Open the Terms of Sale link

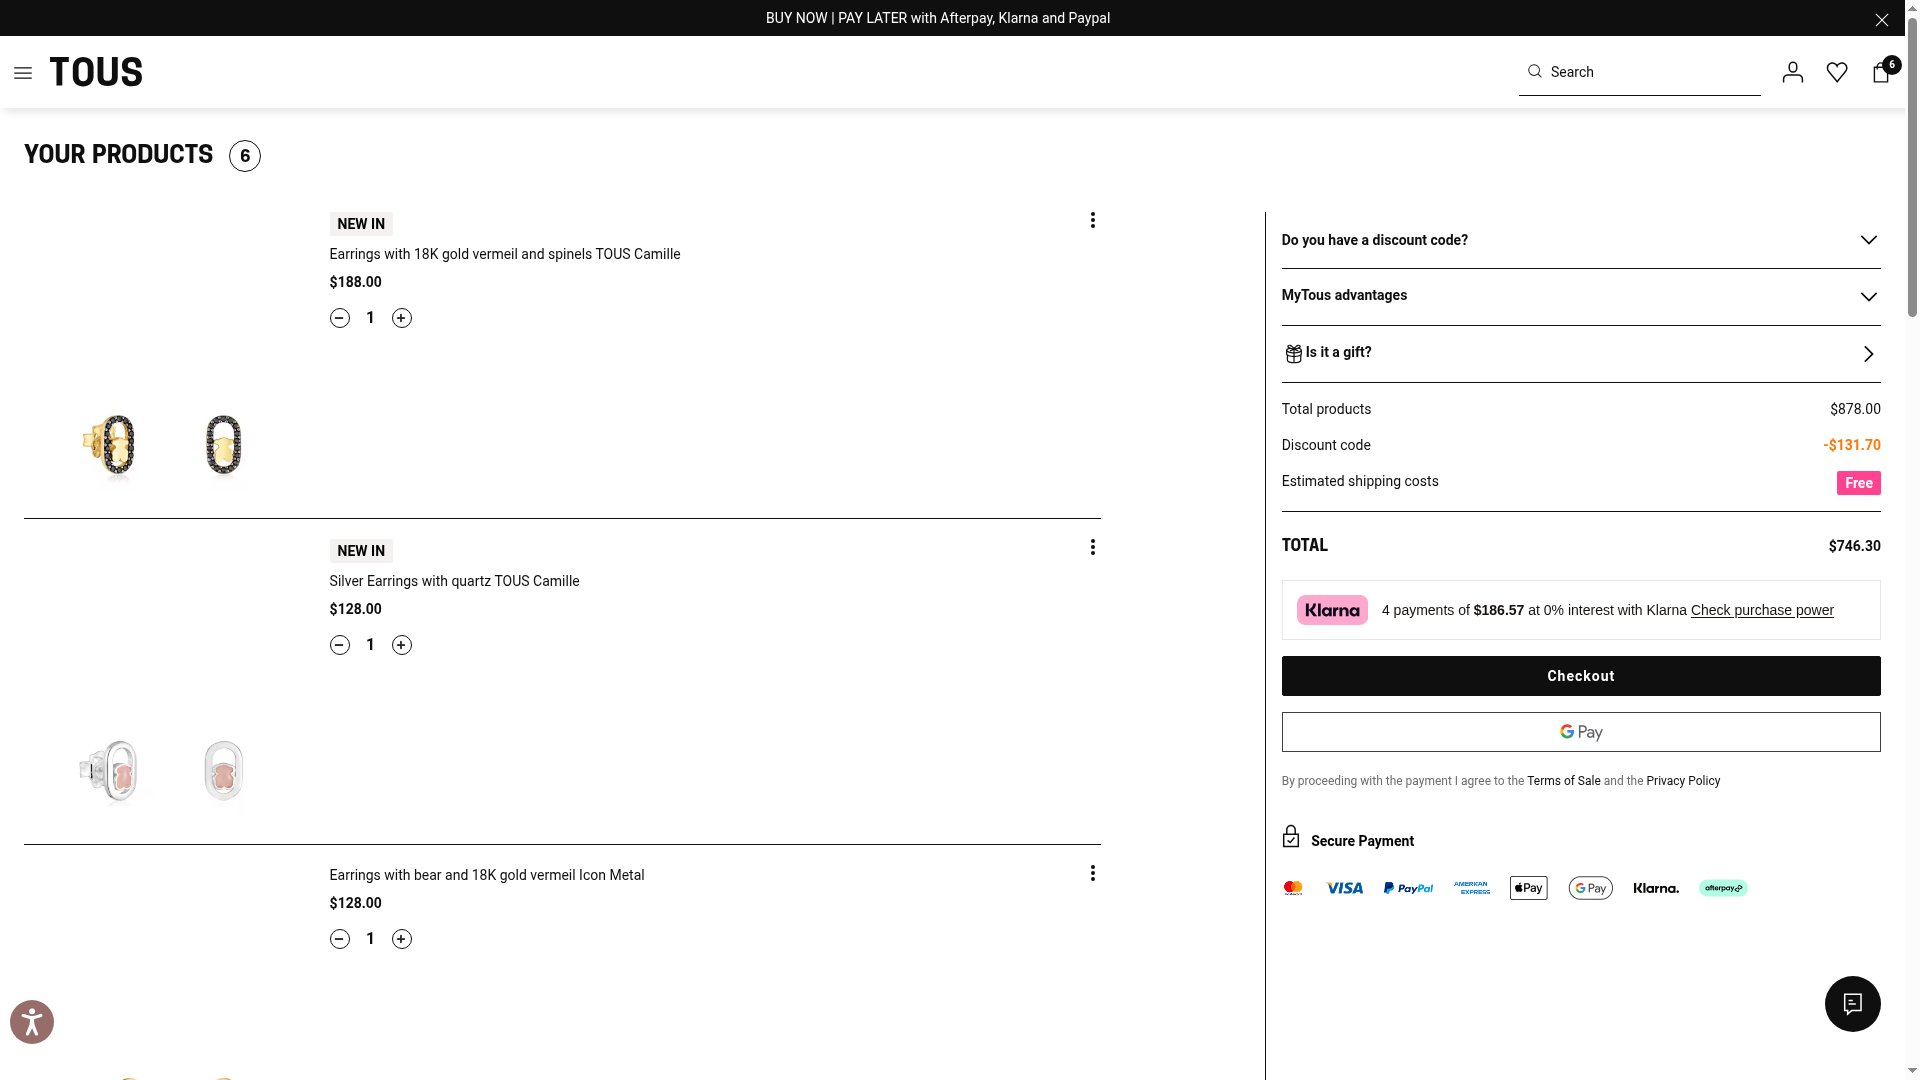point(1563,781)
